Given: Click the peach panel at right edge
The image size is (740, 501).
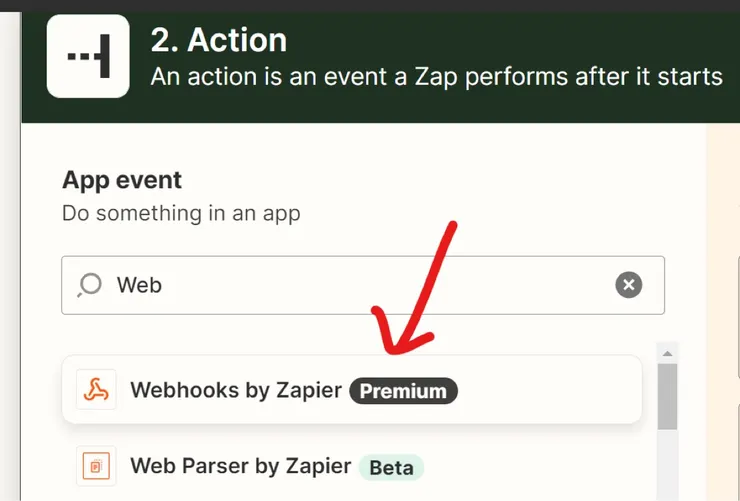Looking at the screenshot, I should pos(724,300).
